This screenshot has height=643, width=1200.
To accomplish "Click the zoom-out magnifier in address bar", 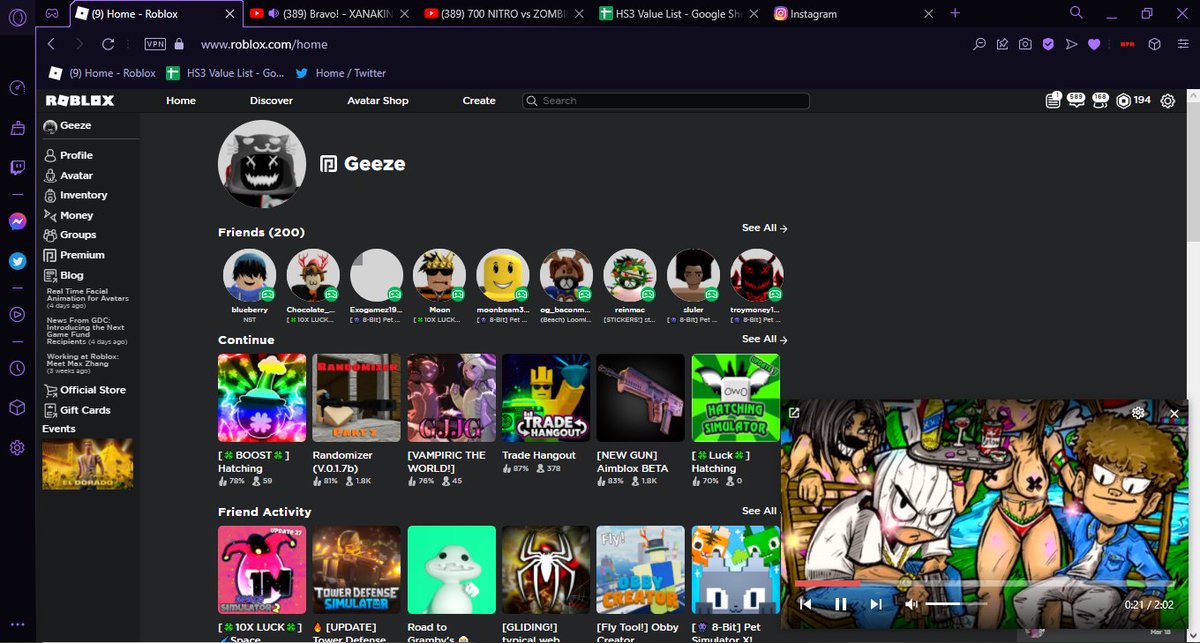I will (980, 44).
